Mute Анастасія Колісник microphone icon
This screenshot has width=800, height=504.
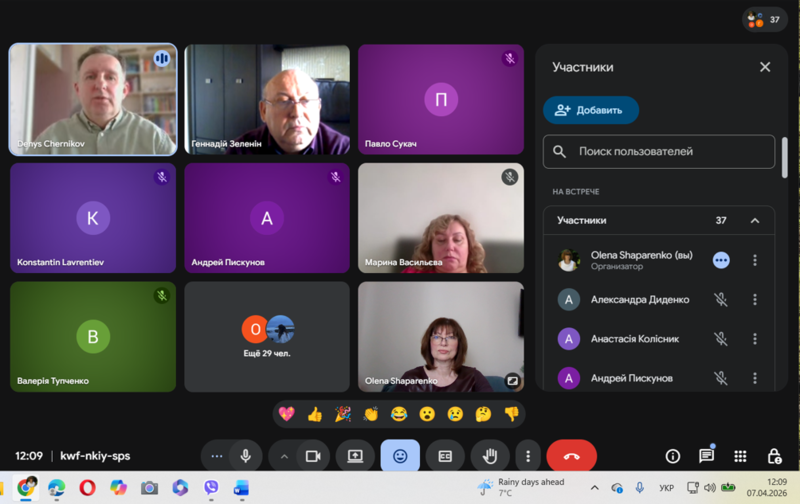(x=720, y=339)
